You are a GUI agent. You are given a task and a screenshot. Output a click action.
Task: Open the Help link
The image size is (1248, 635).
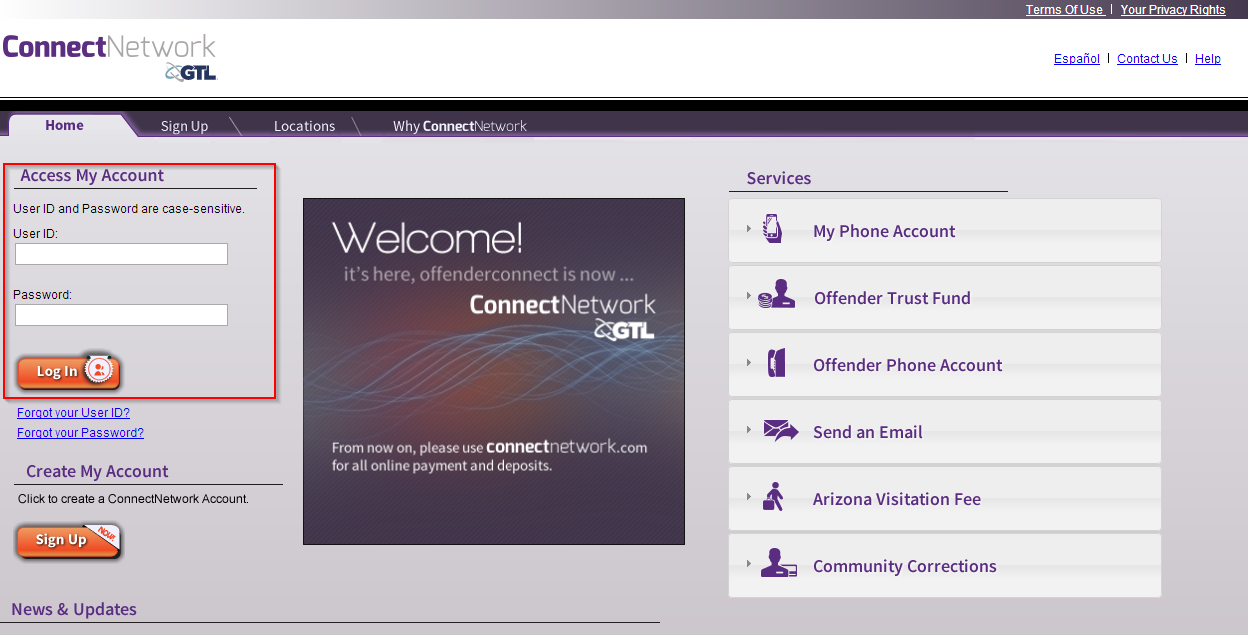(1208, 59)
